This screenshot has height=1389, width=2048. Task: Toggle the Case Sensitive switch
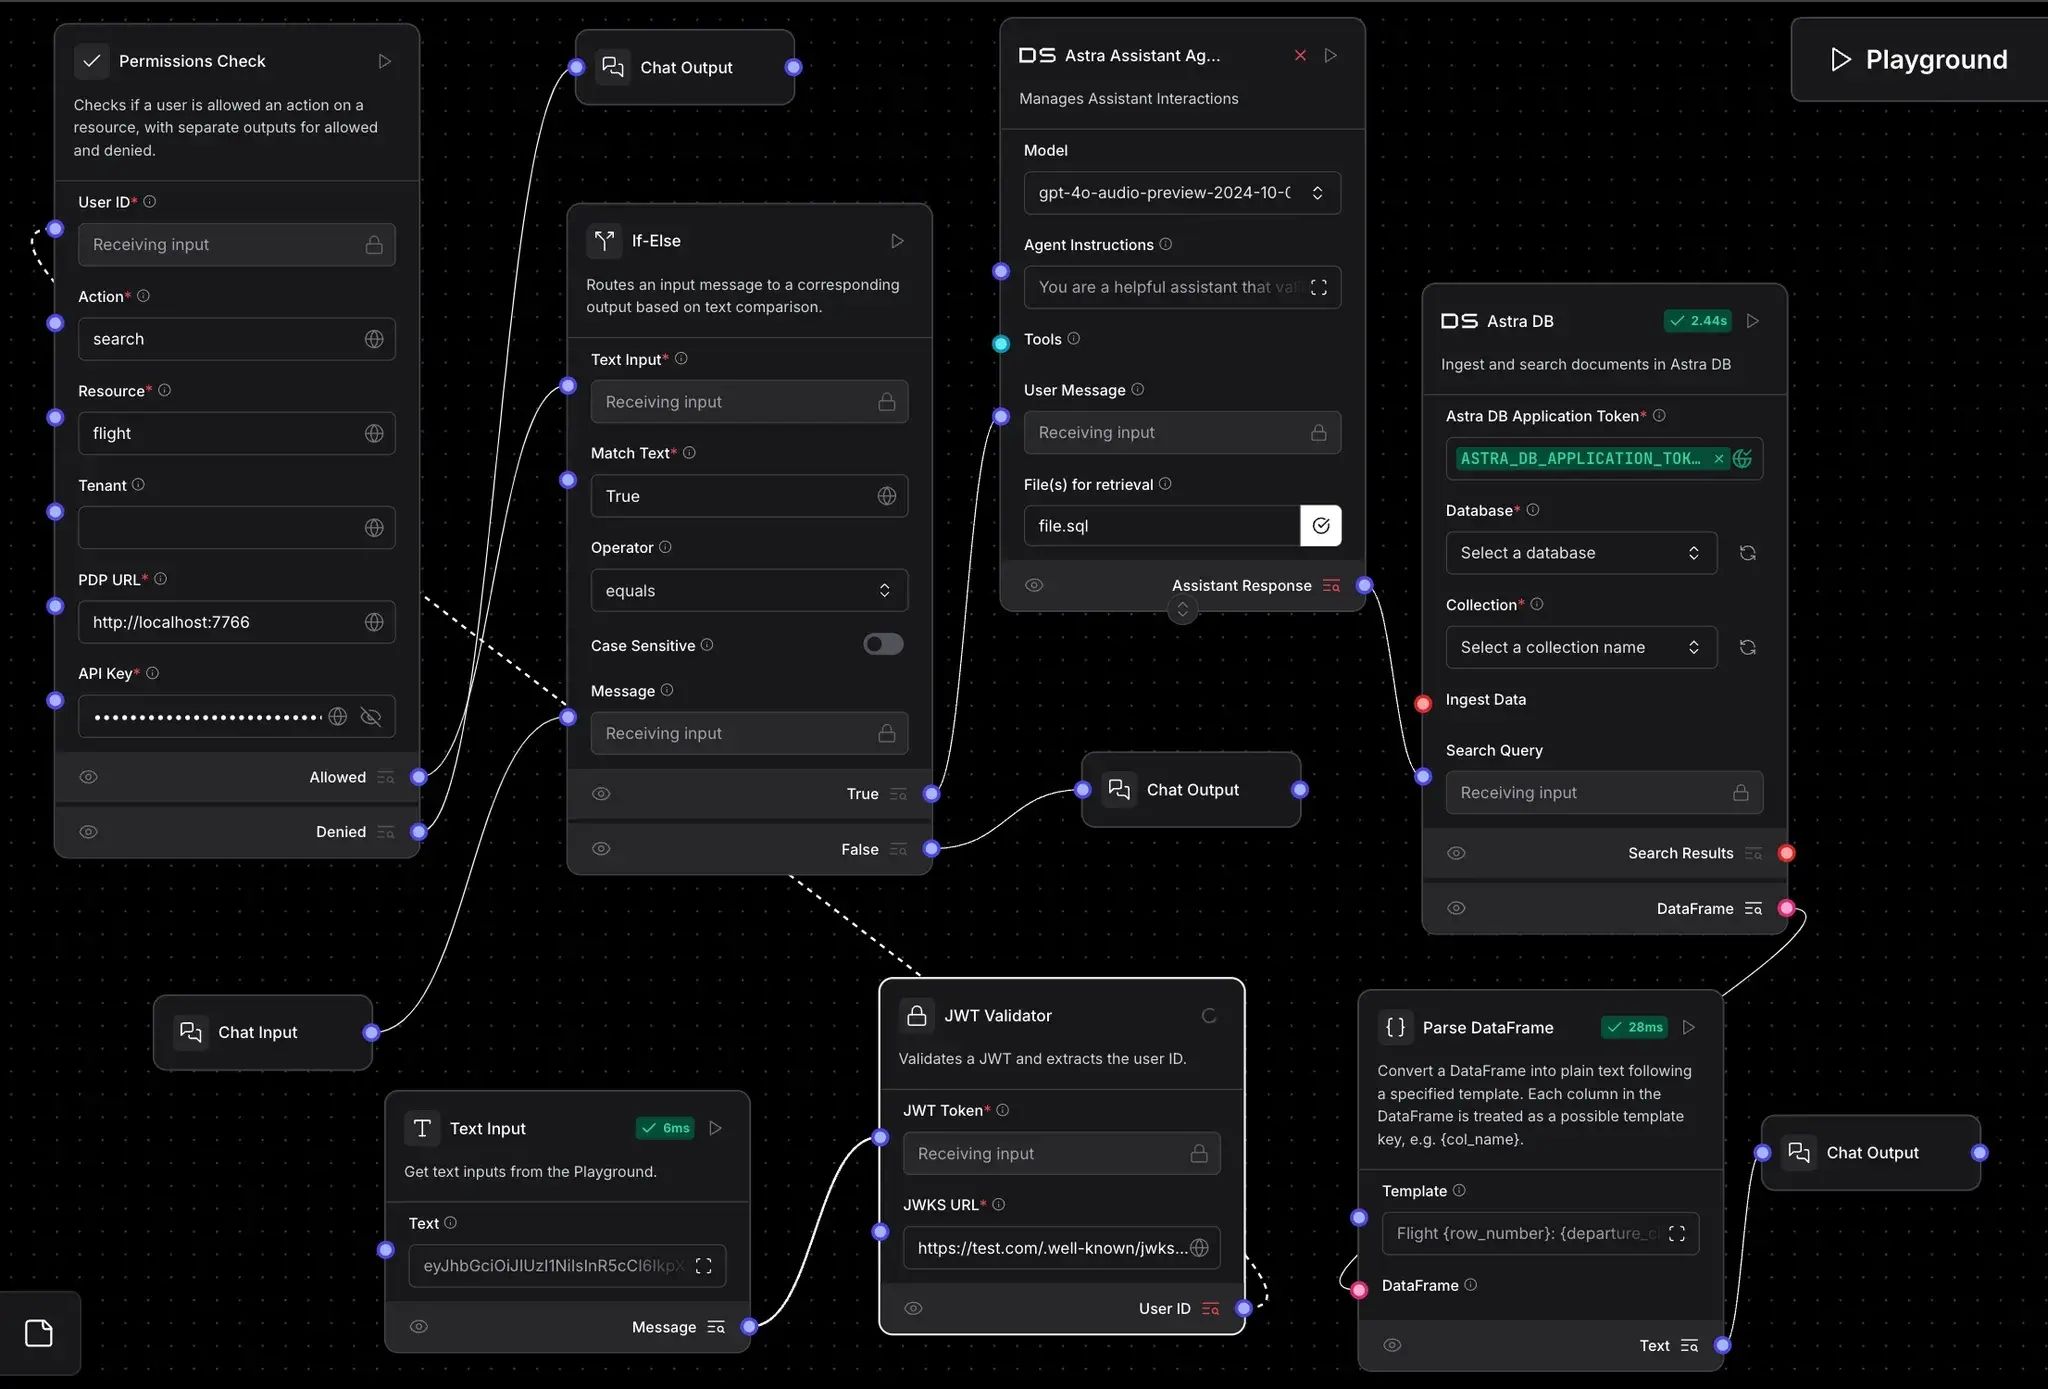coord(883,645)
